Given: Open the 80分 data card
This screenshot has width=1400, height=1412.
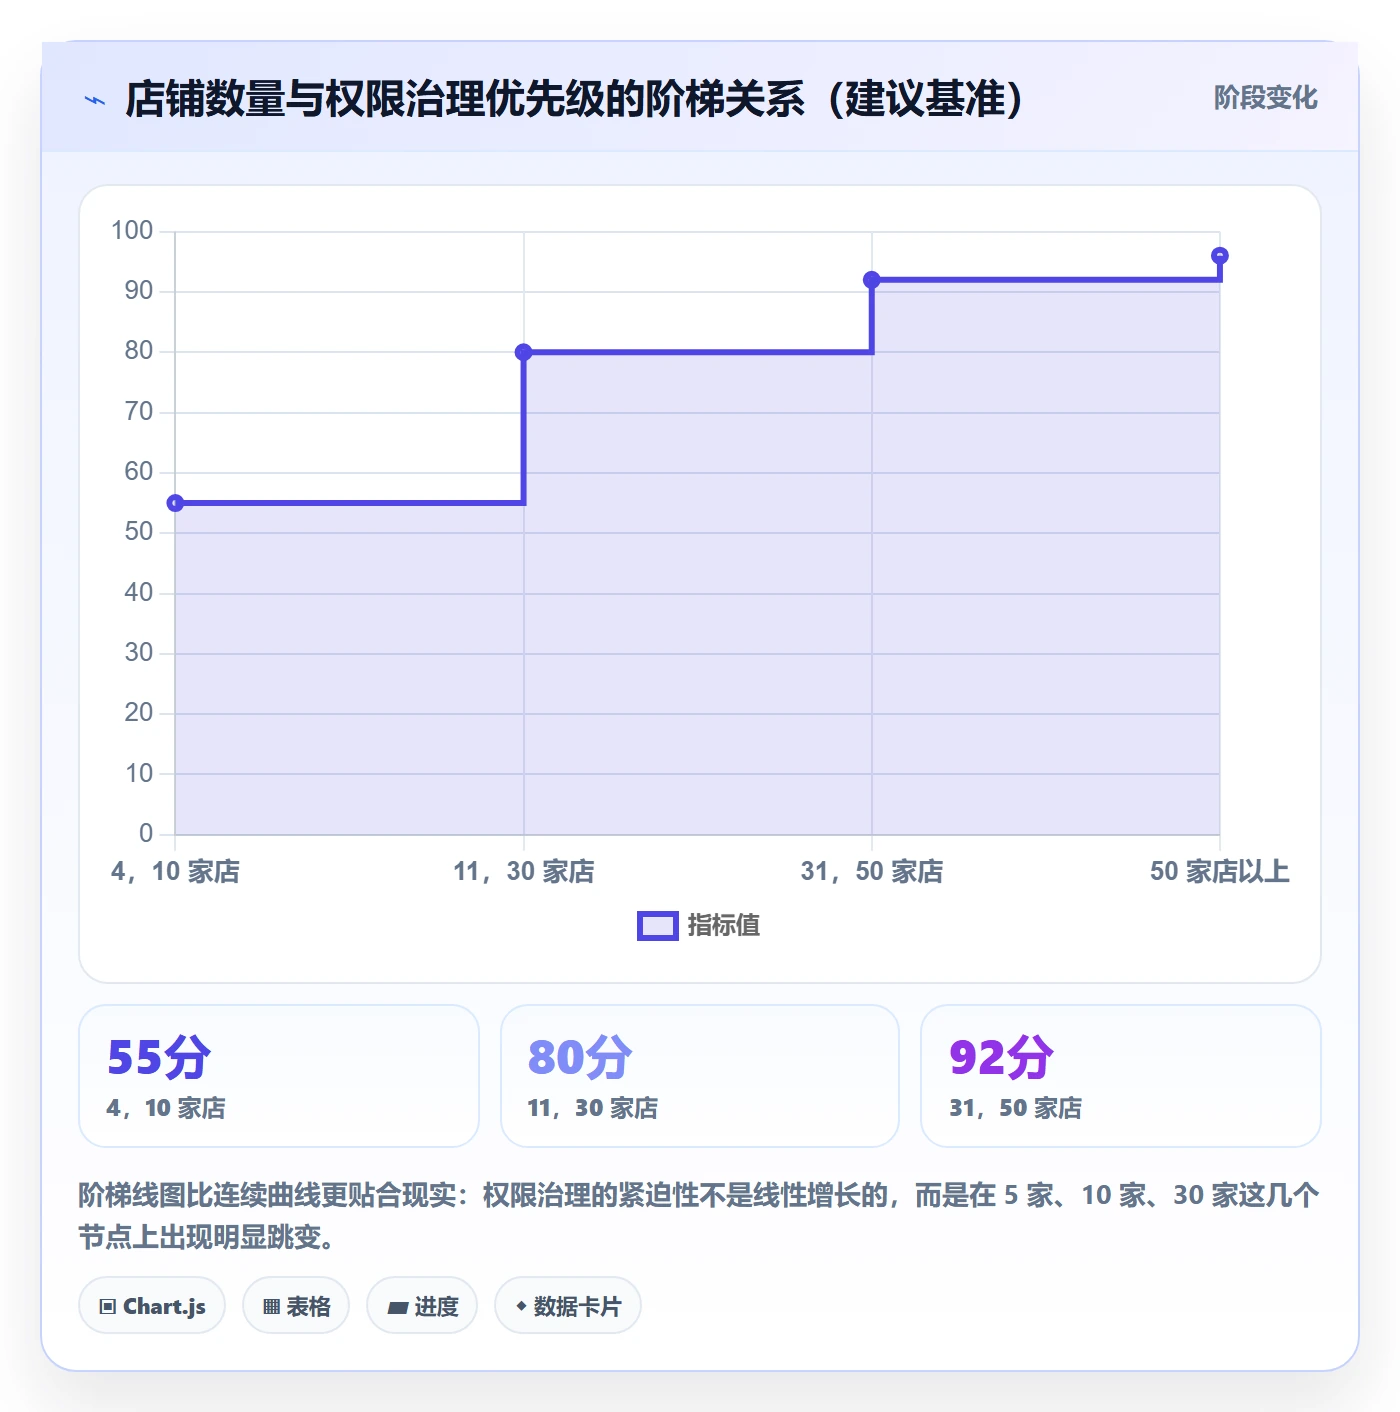Looking at the screenshot, I should tap(700, 1076).
